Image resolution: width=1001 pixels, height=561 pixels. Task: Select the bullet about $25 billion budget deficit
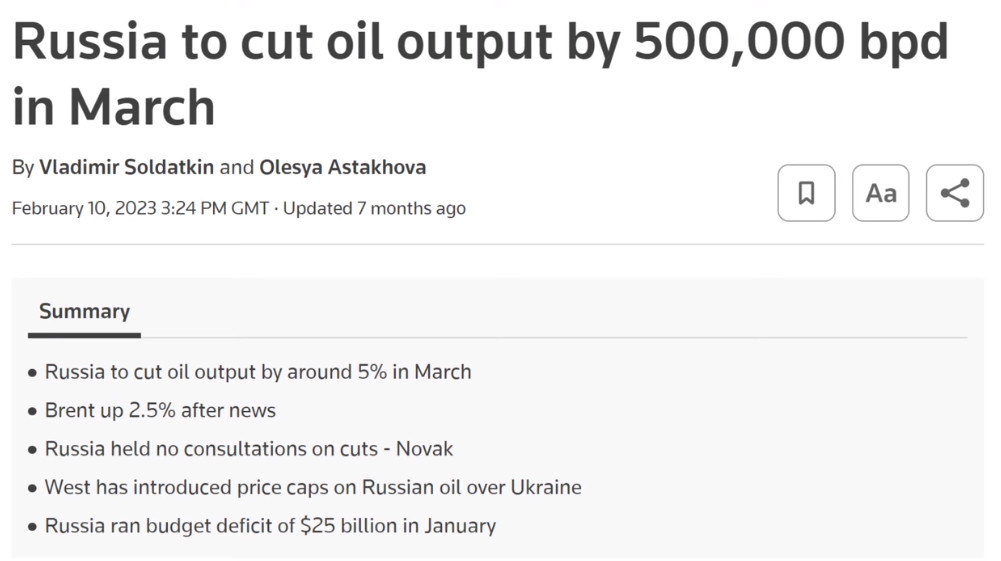(x=270, y=526)
